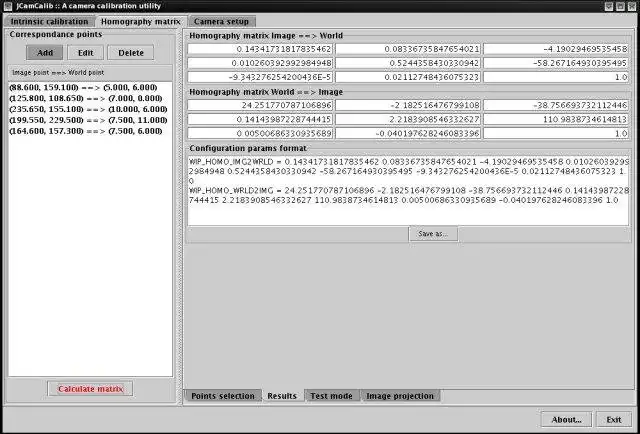
Task: Click the field showing -58.267164930395495
Action: click(x=556, y=63)
